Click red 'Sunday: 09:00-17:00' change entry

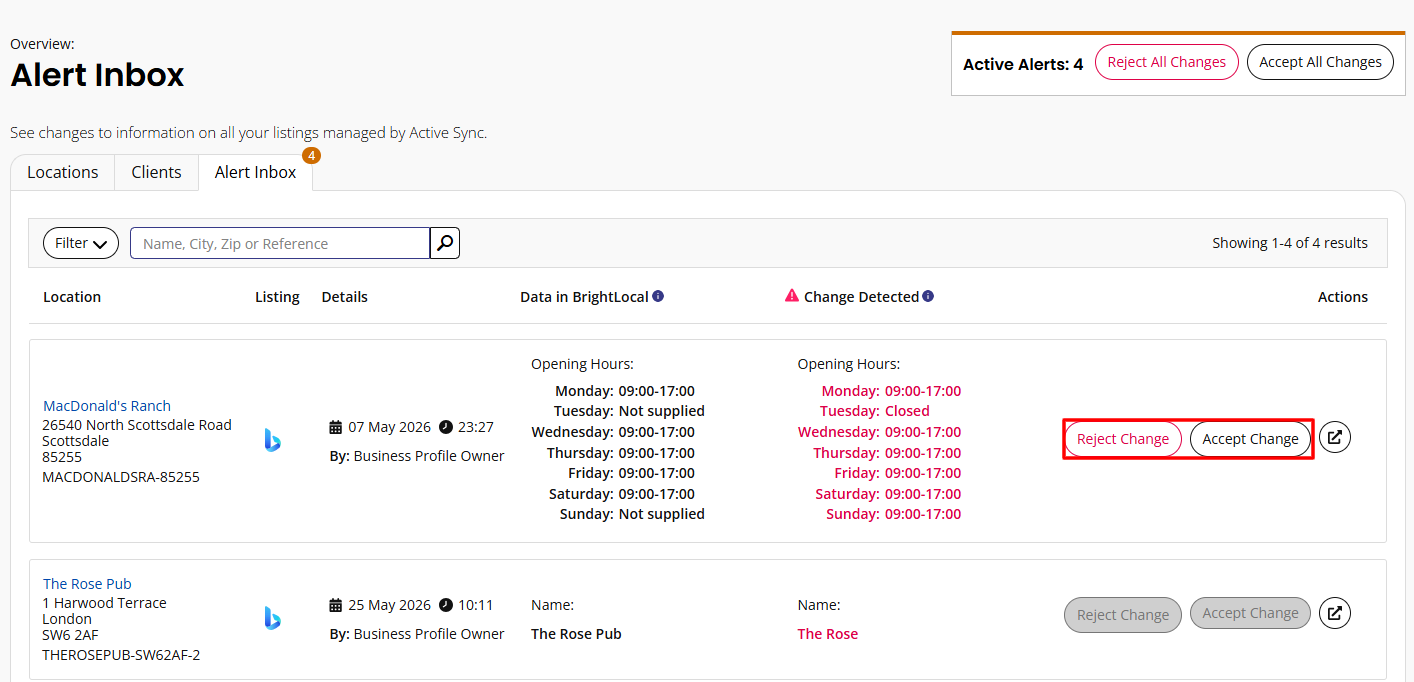[893, 514]
